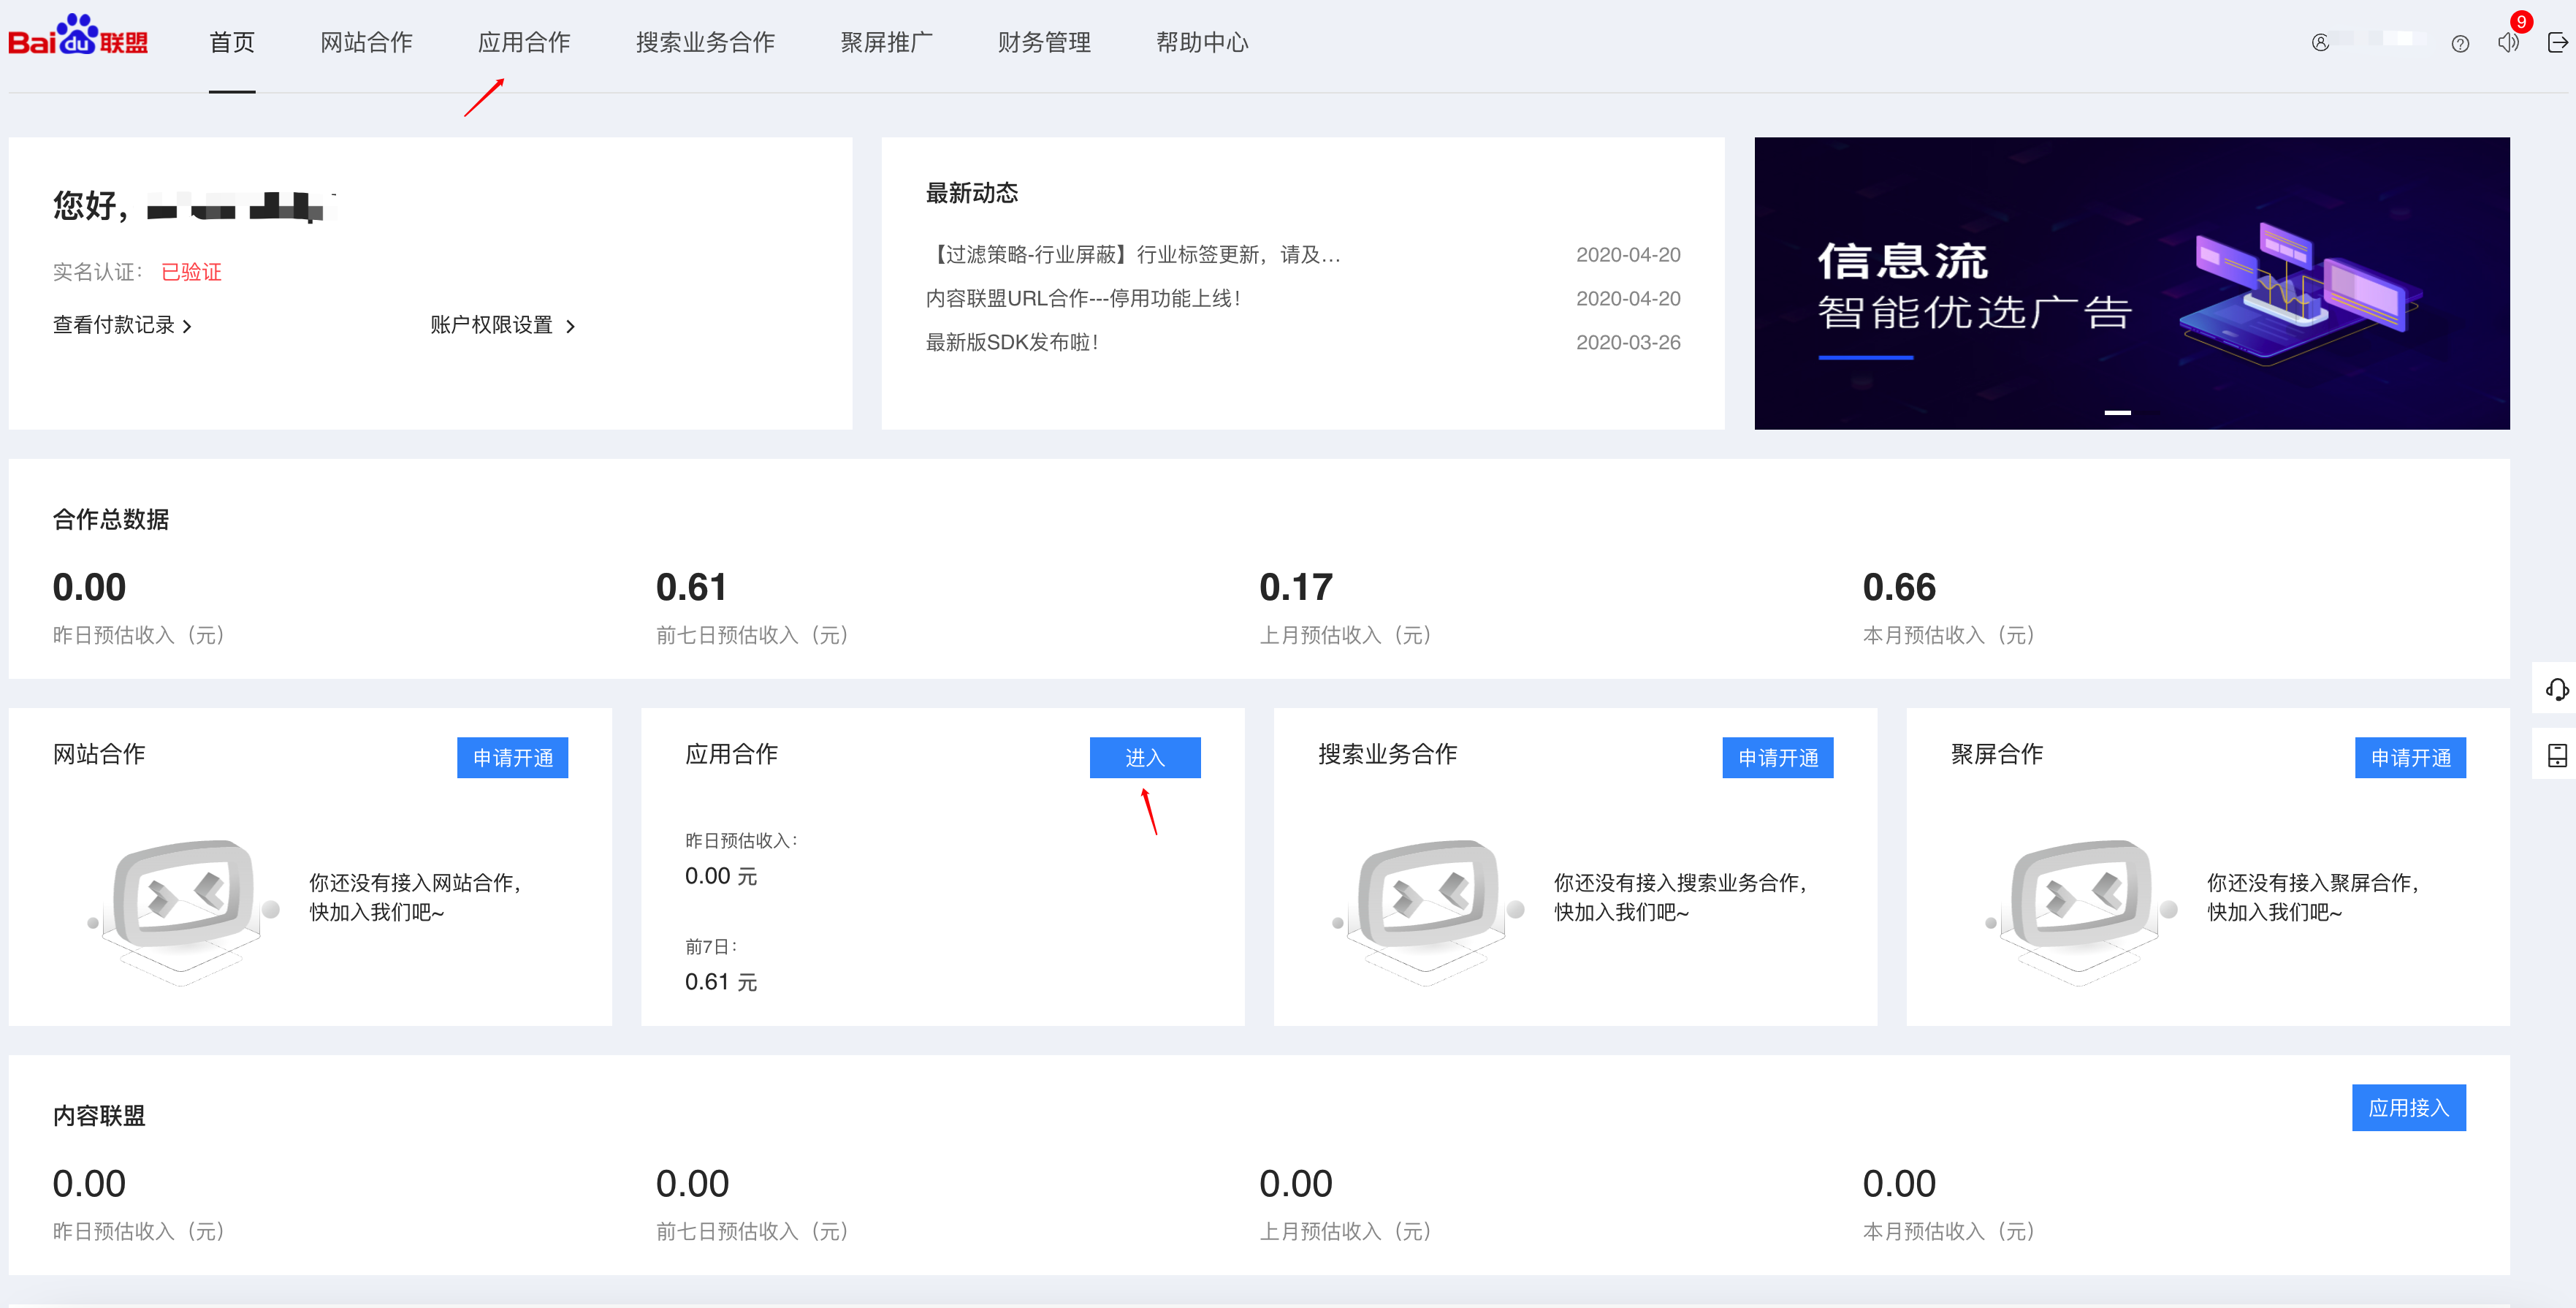Click the 0.17 上月预估收入 value
The height and width of the screenshot is (1308, 2576).
1296,587
